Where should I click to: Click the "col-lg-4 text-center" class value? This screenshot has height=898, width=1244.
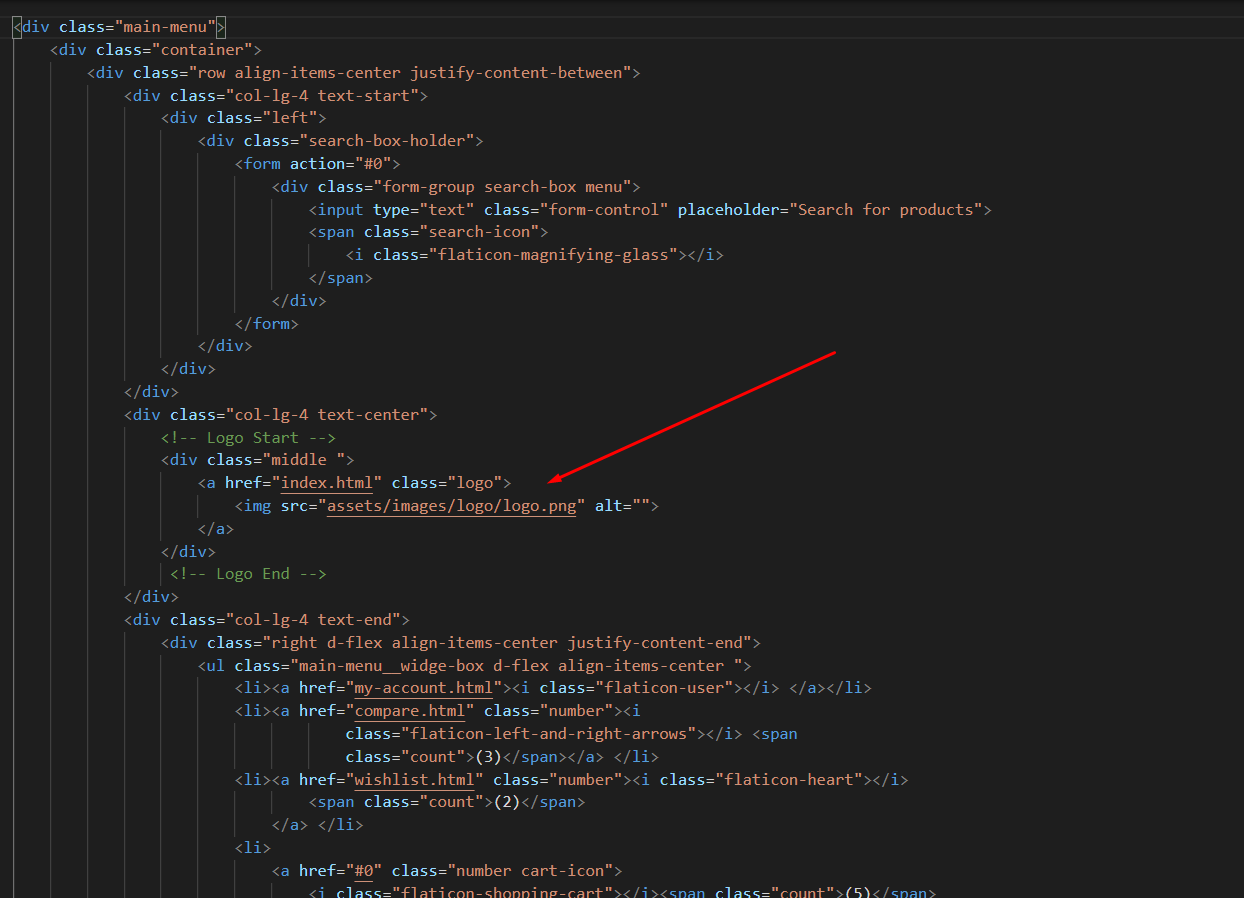(x=327, y=415)
